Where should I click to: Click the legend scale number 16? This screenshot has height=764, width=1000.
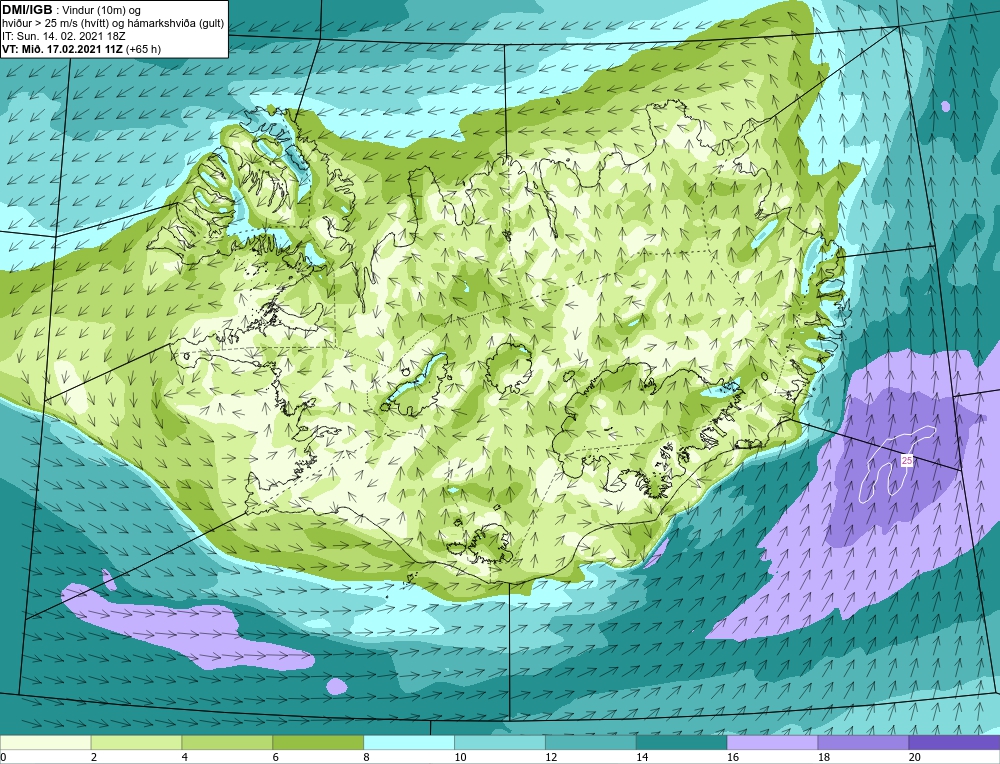point(732,758)
